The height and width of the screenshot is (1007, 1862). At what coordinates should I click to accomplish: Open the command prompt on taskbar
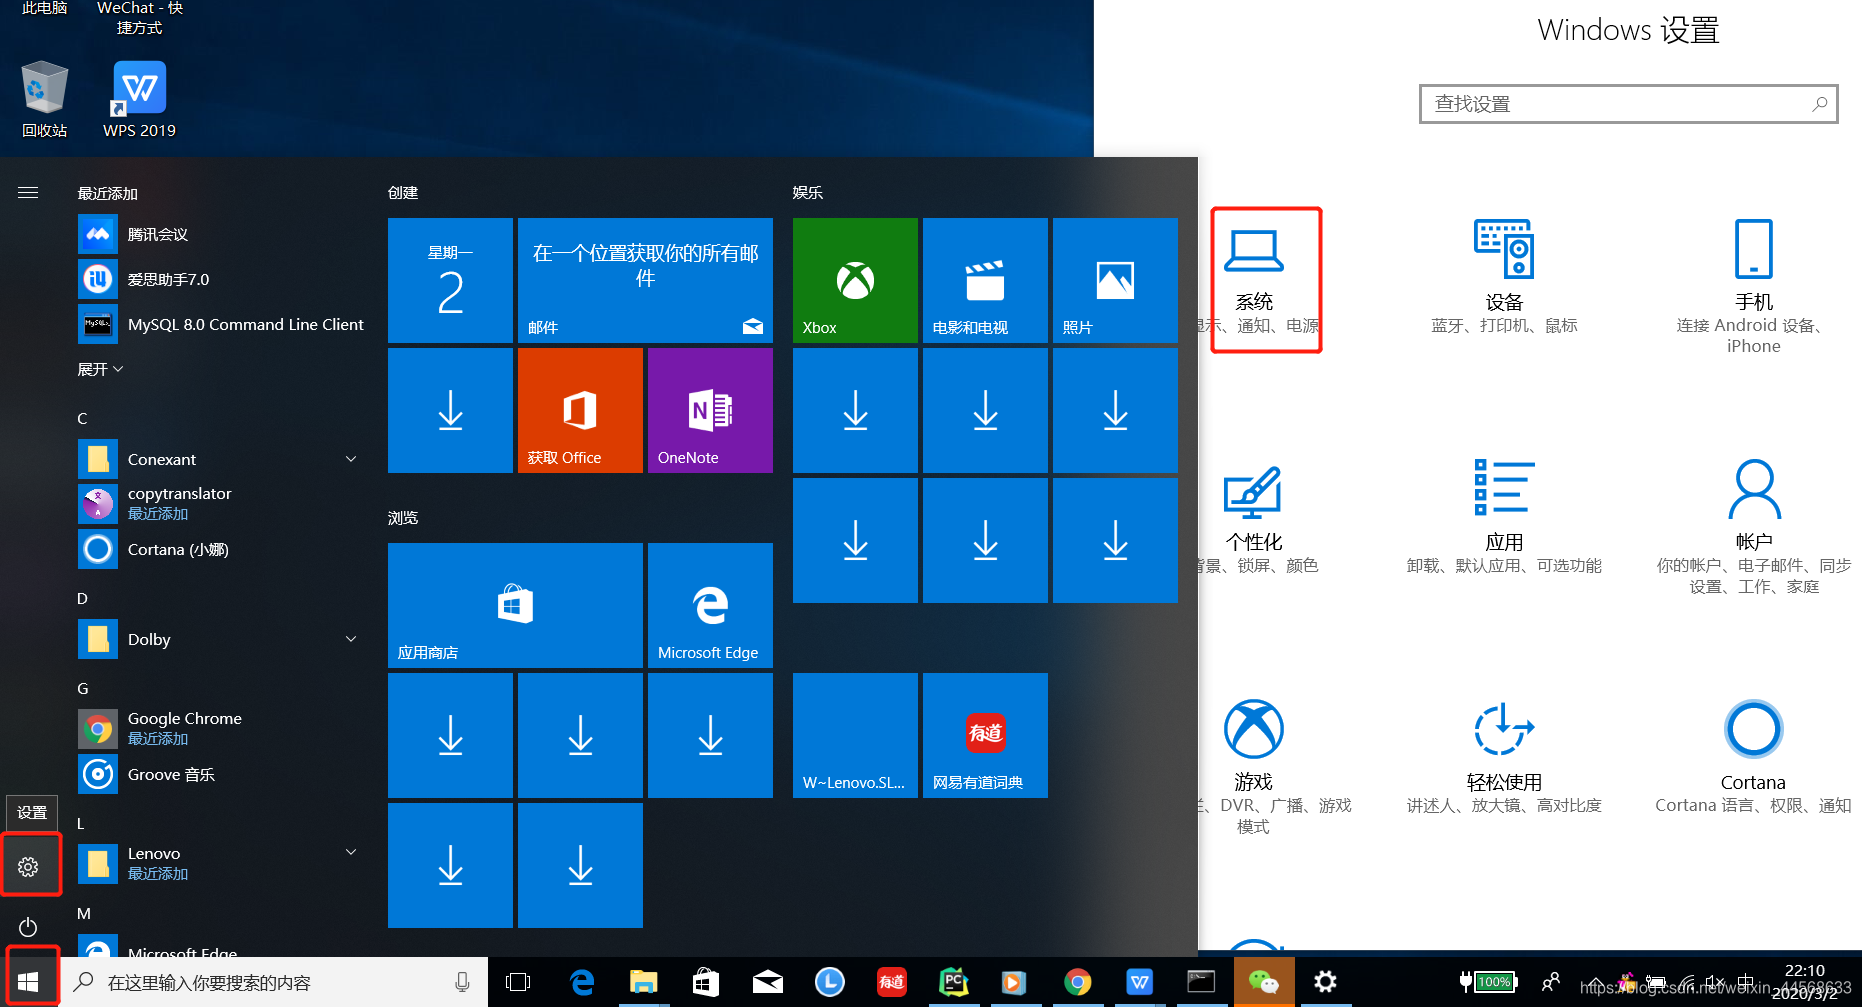(1201, 982)
